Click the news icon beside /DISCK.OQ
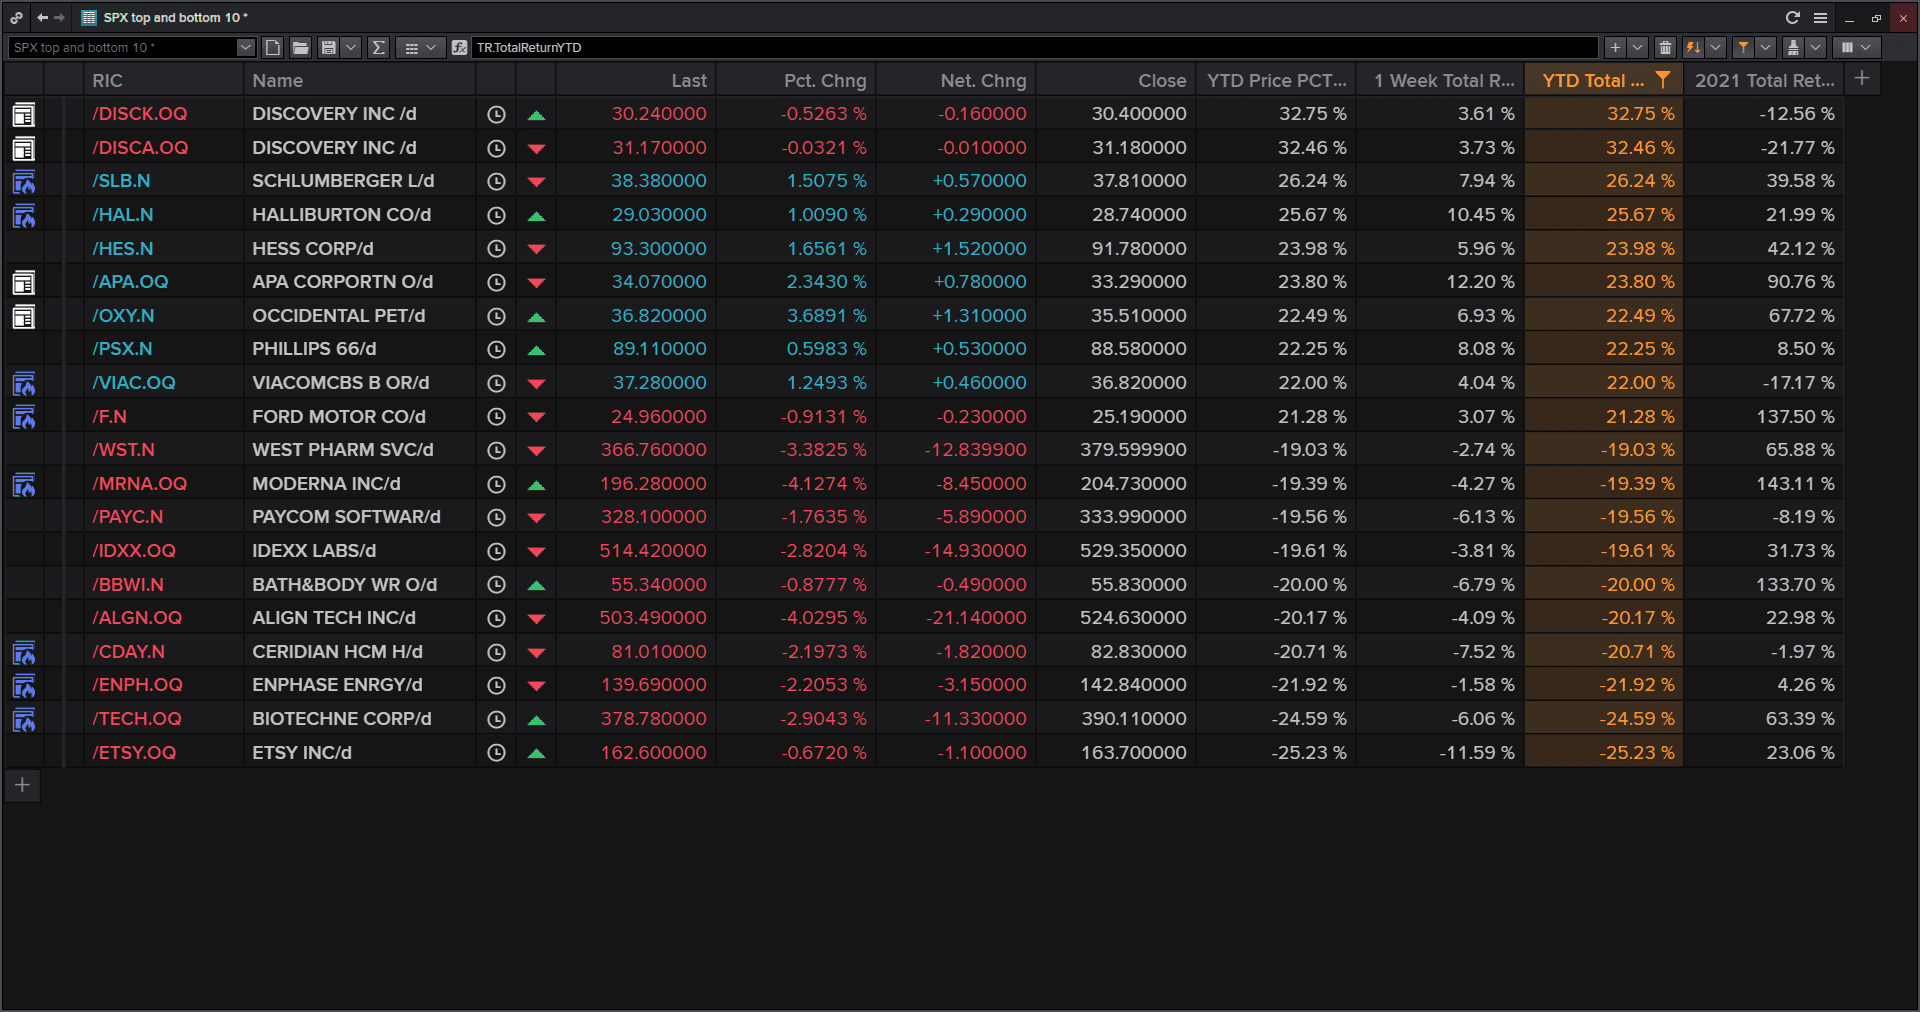Image resolution: width=1920 pixels, height=1012 pixels. (x=23, y=114)
